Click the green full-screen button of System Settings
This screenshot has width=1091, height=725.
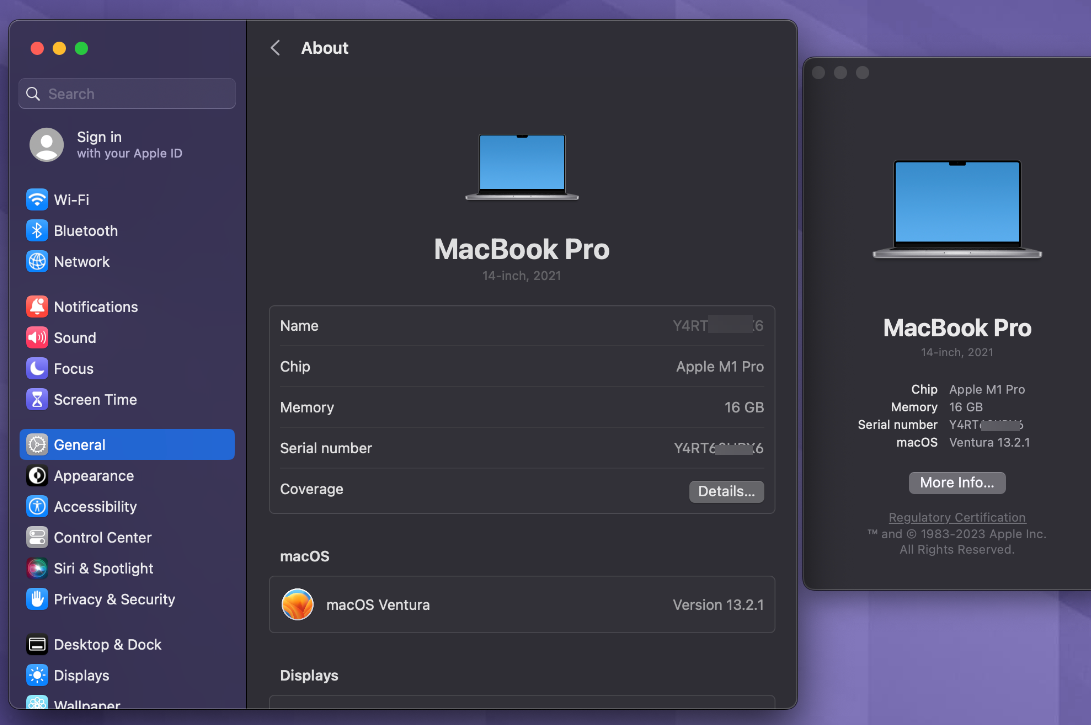[x=81, y=48]
